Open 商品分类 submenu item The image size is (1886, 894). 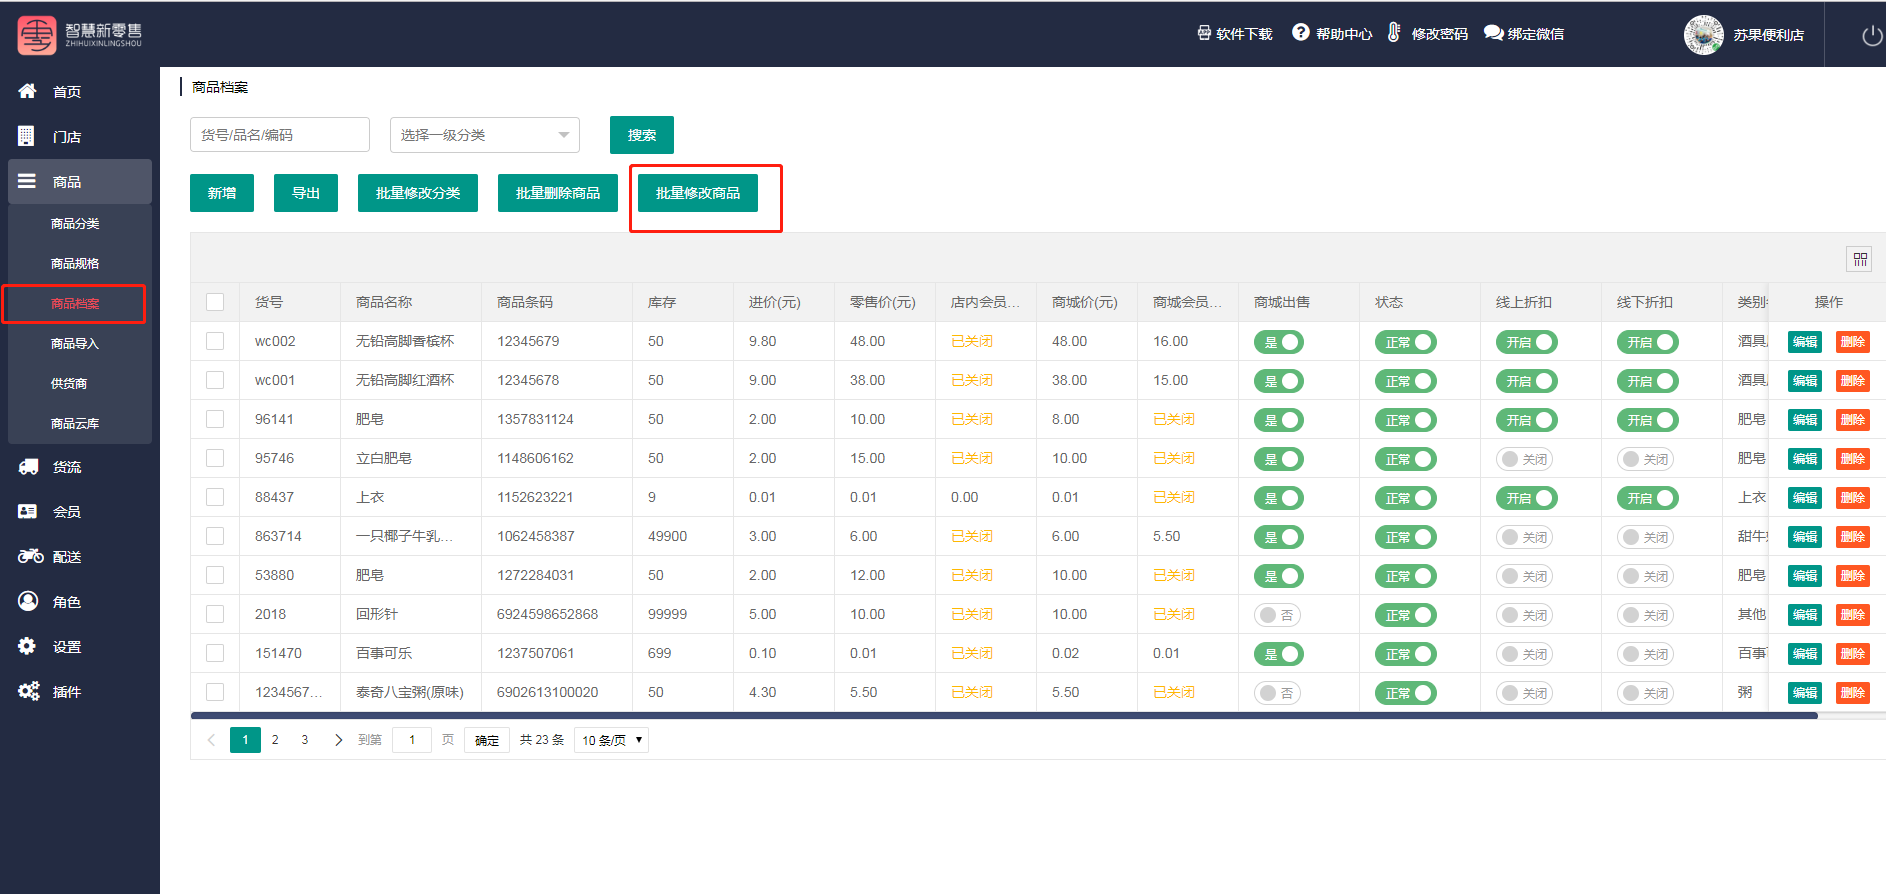[75, 223]
